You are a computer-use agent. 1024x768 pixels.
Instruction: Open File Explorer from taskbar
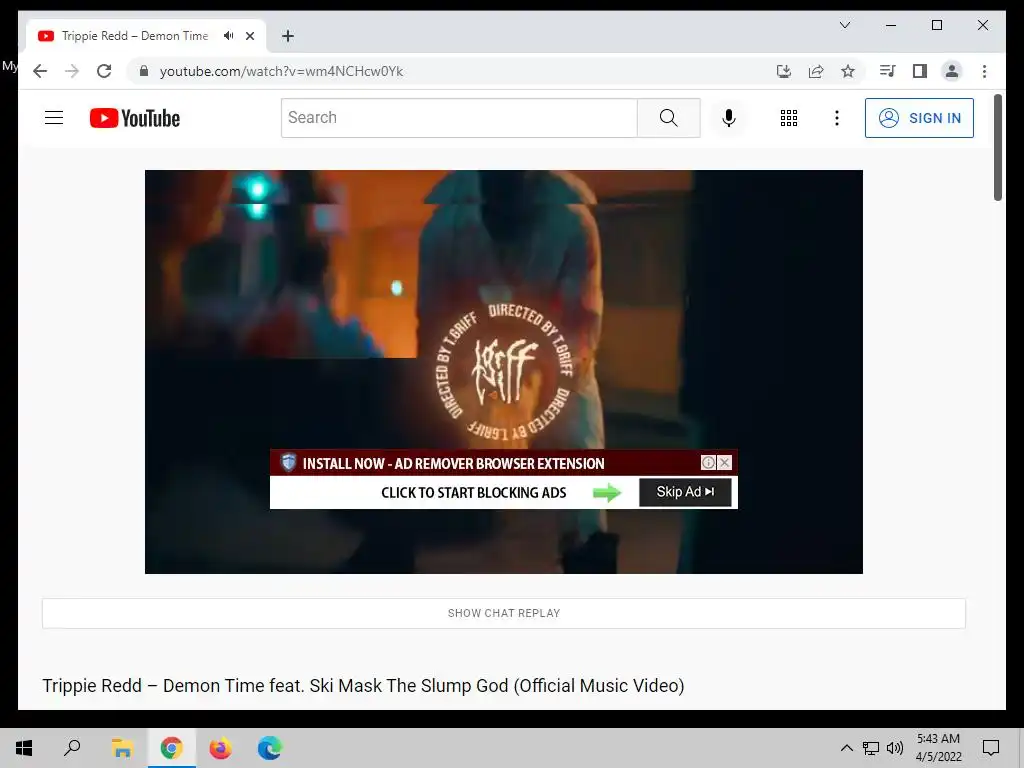pyautogui.click(x=122, y=748)
